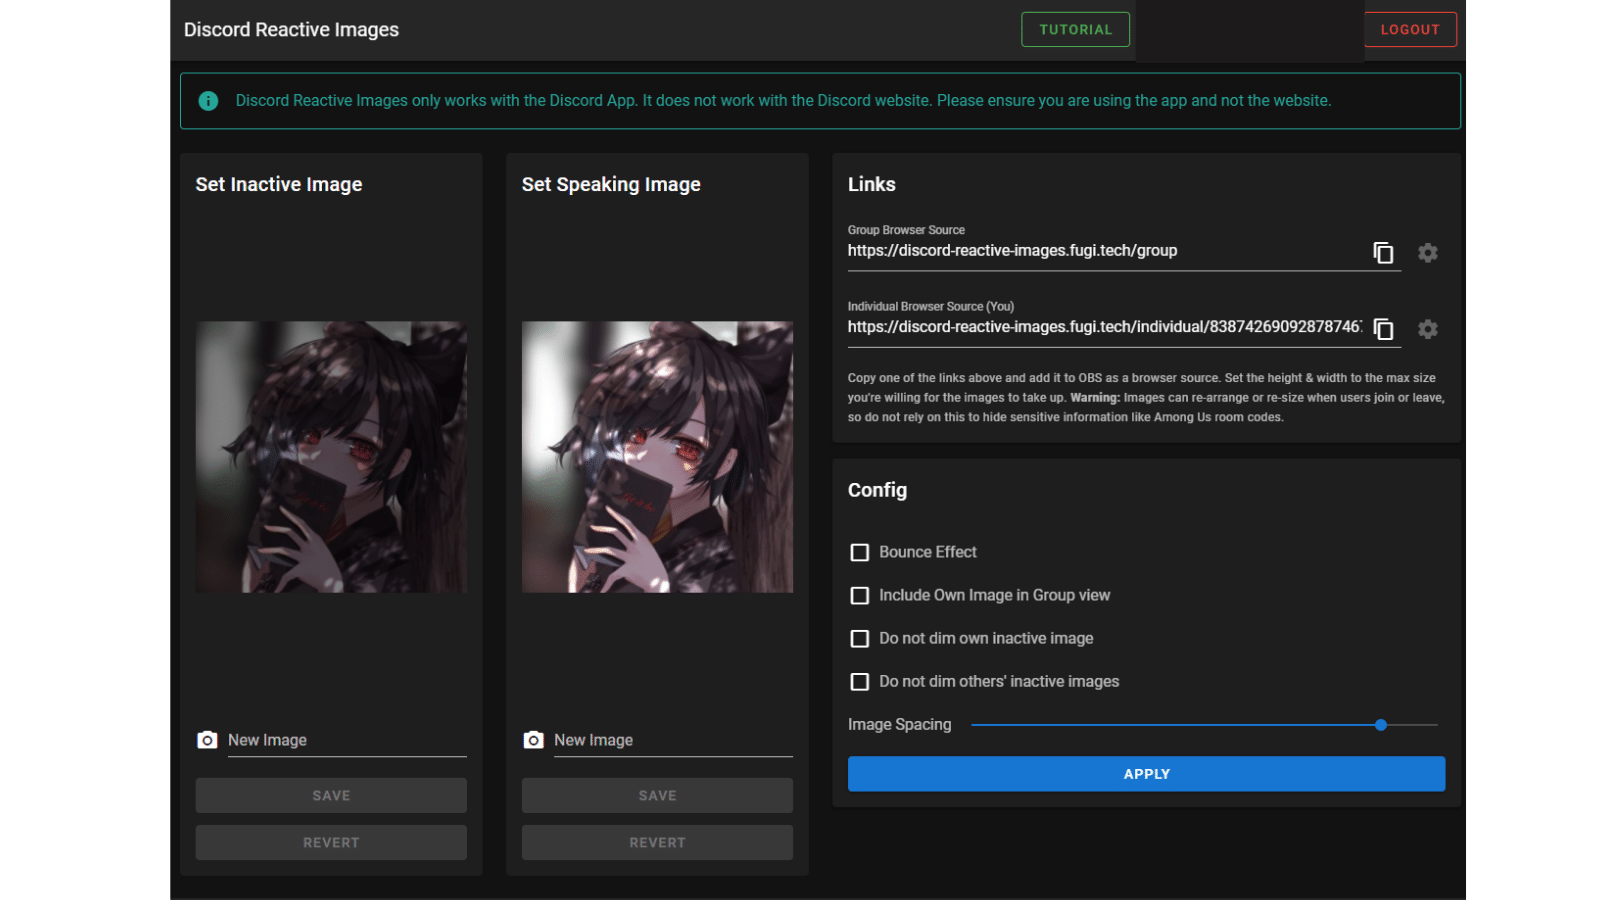
Task: Enable the Bounce Effect option
Action: tap(860, 552)
